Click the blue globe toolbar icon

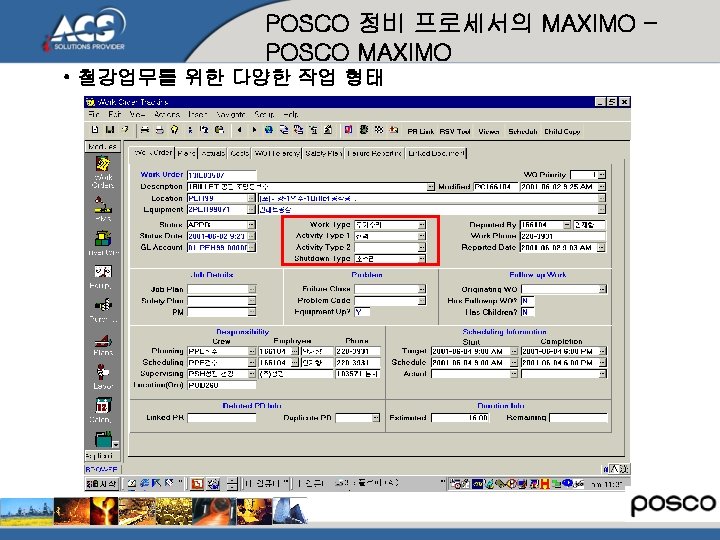[269, 130]
